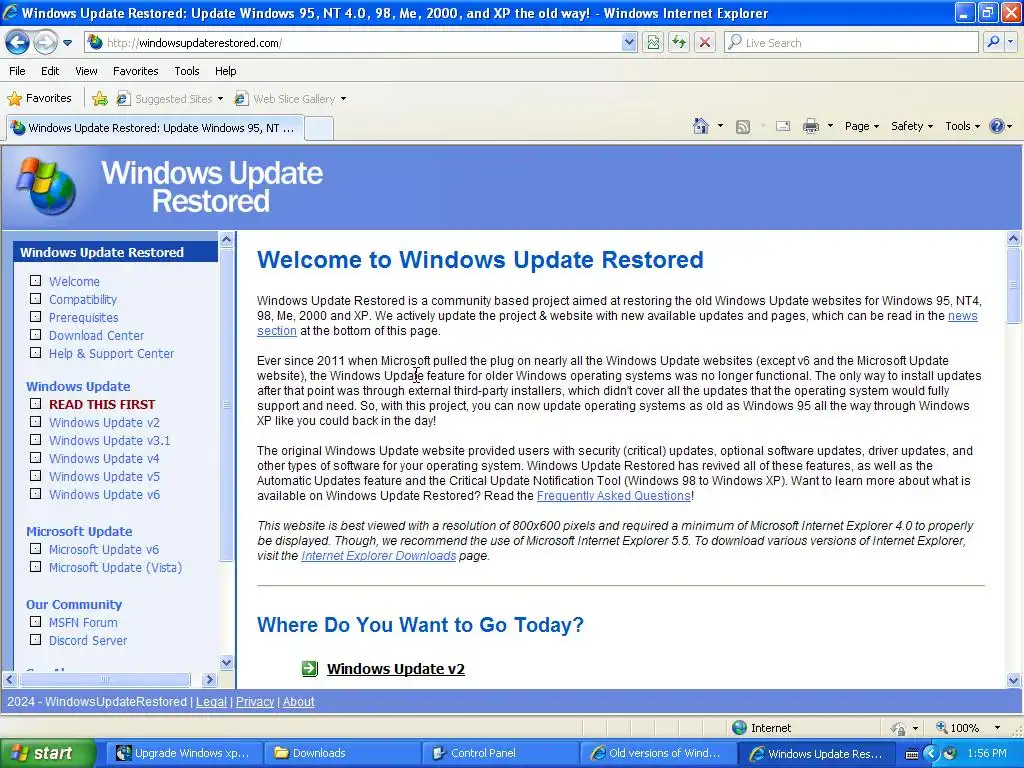Click the Refresh page icon
The width and height of the screenshot is (1024, 768).
[x=679, y=42]
